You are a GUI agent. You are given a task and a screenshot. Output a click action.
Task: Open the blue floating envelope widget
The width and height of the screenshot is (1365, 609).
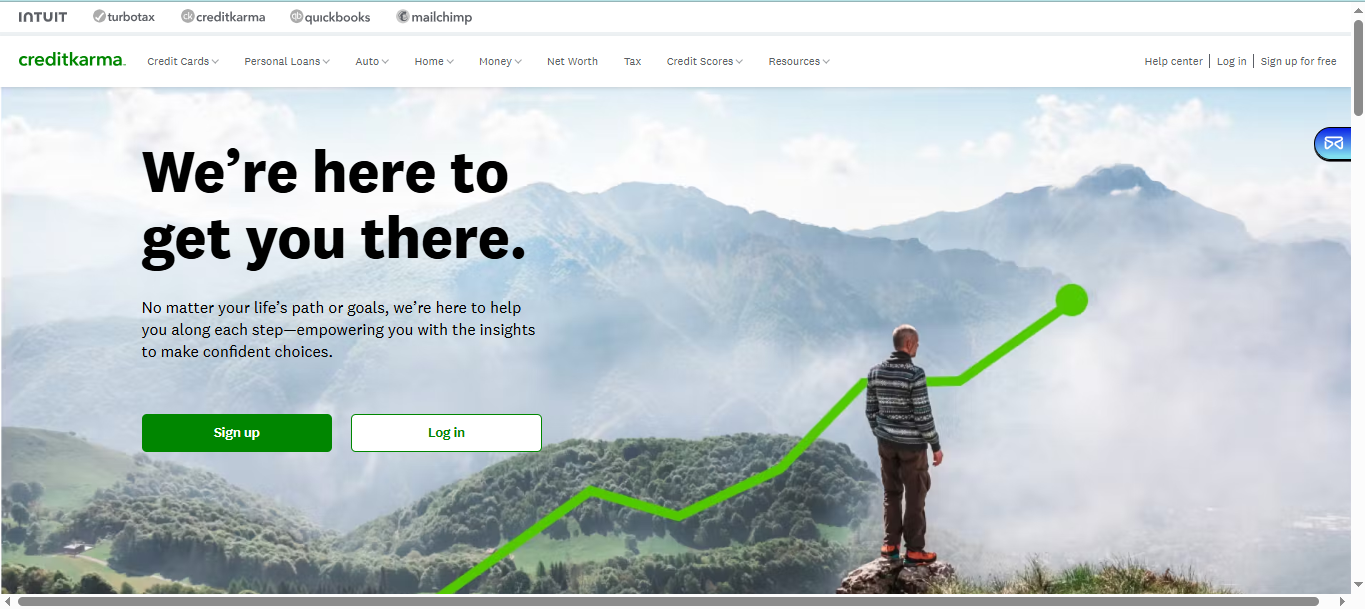[1334, 144]
